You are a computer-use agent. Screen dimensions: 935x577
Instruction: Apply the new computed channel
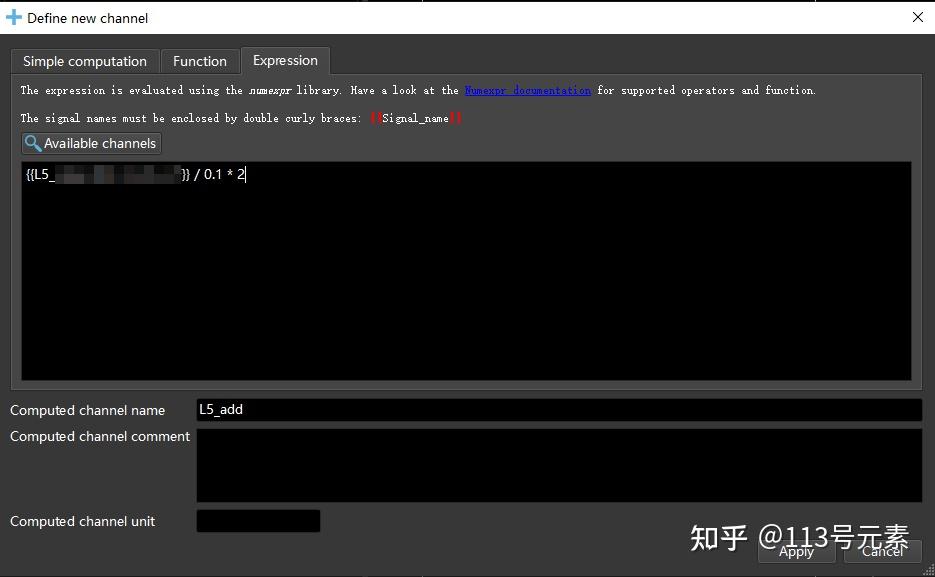(x=795, y=552)
